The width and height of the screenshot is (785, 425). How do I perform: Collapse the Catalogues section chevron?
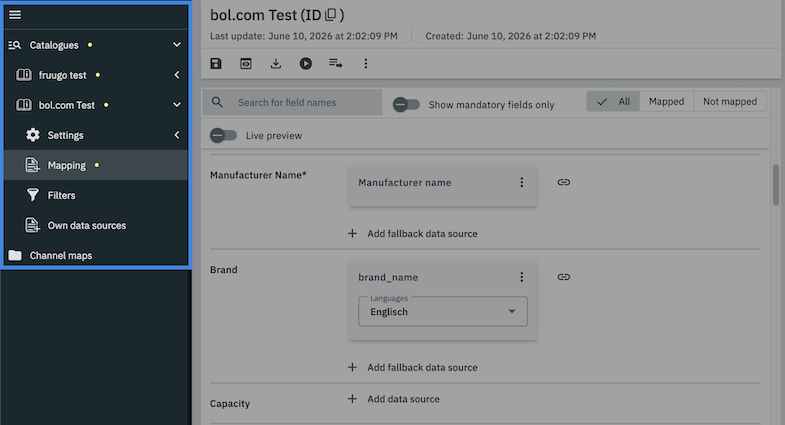[x=177, y=45]
